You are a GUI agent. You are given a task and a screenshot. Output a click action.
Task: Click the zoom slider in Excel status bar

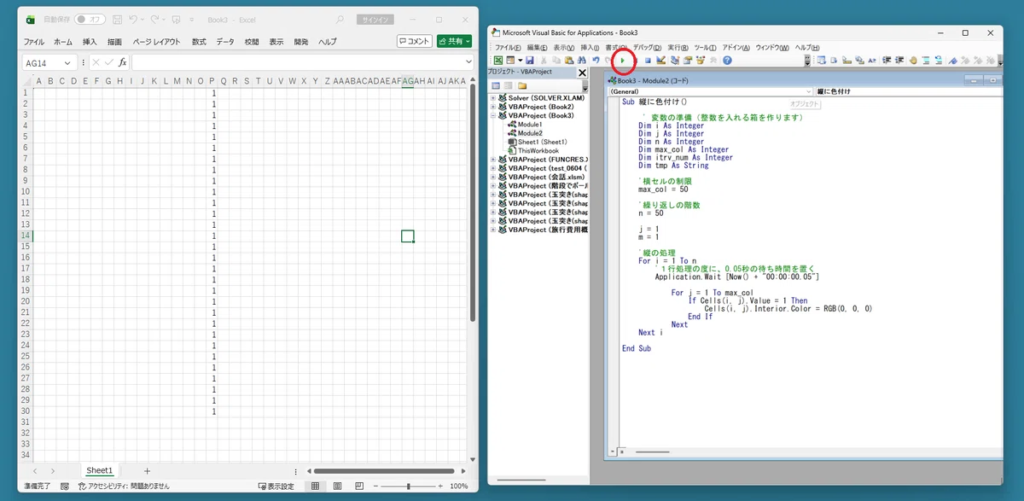(408, 486)
